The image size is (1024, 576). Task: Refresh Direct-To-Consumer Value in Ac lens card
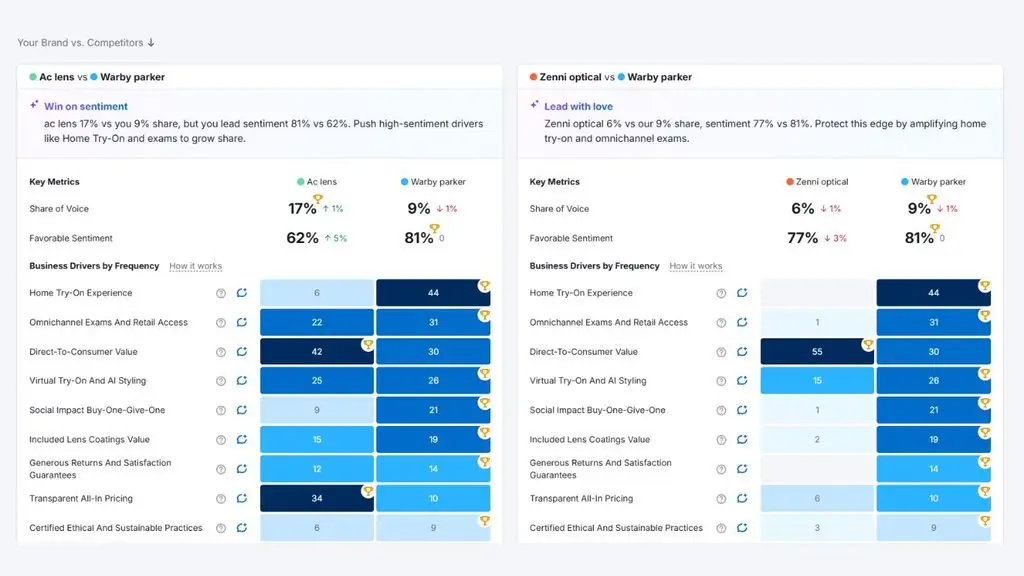242,352
